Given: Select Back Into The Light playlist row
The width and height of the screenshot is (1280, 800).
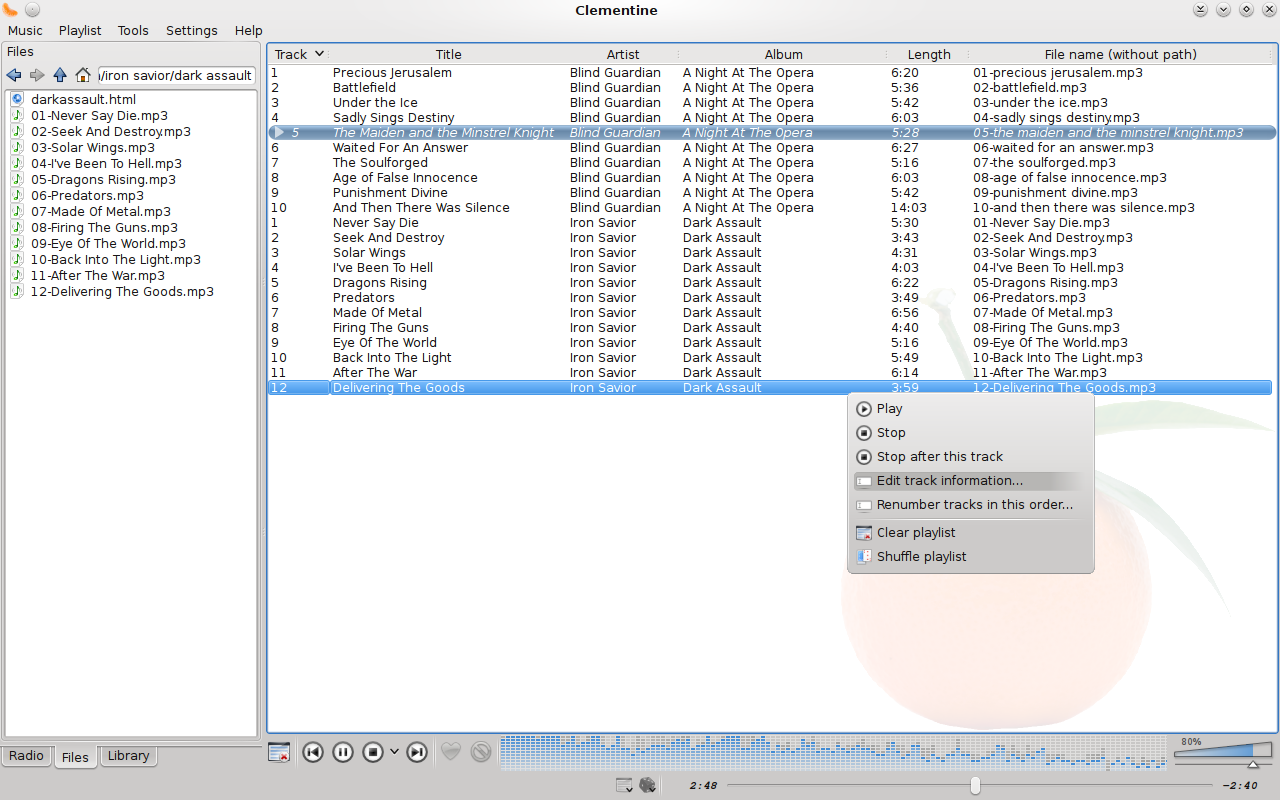Looking at the screenshot, I should (x=770, y=358).
